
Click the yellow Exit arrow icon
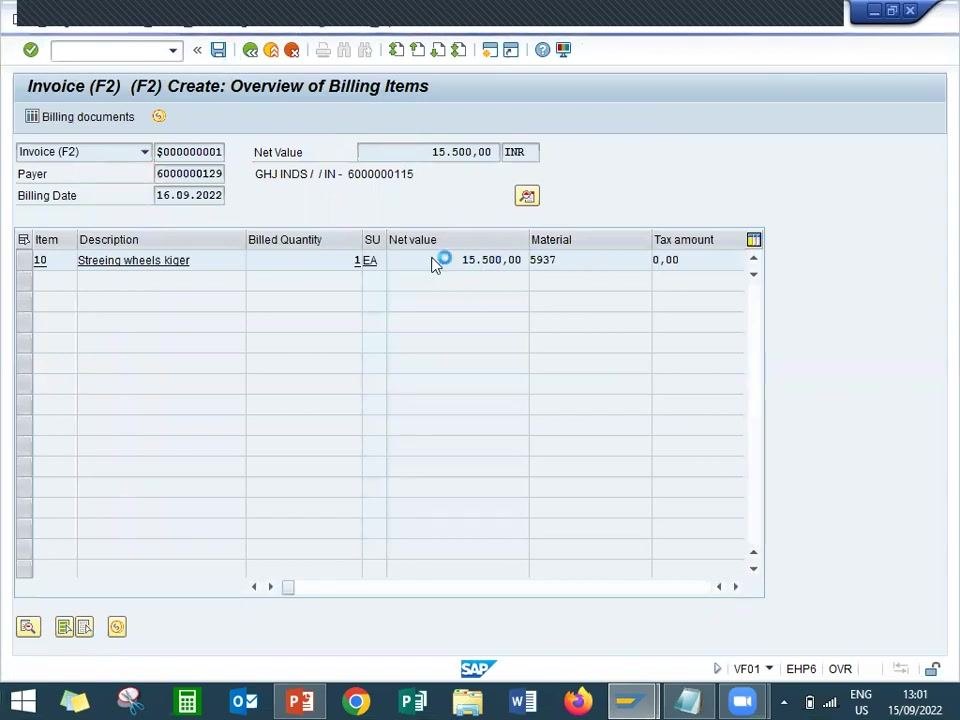pyautogui.click(x=271, y=50)
